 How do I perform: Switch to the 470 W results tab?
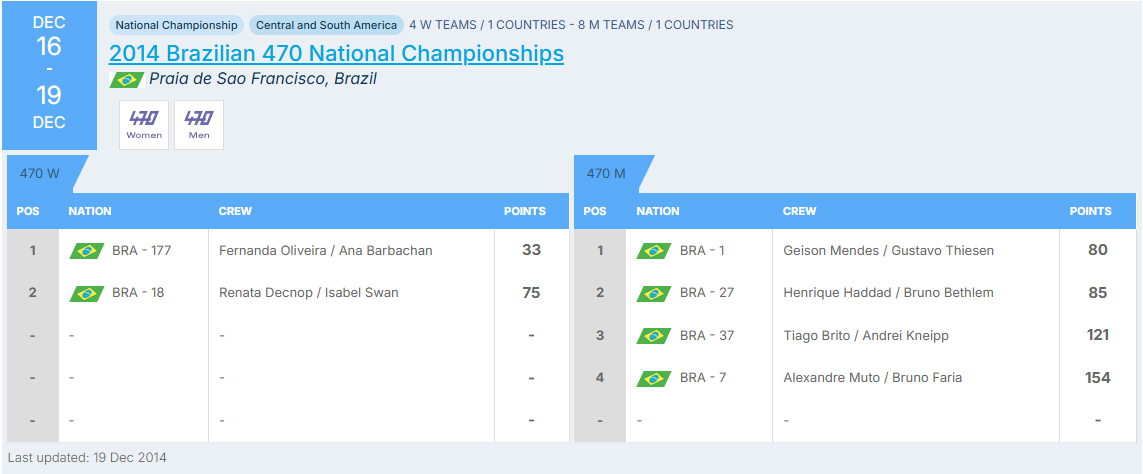pyautogui.click(x=40, y=174)
